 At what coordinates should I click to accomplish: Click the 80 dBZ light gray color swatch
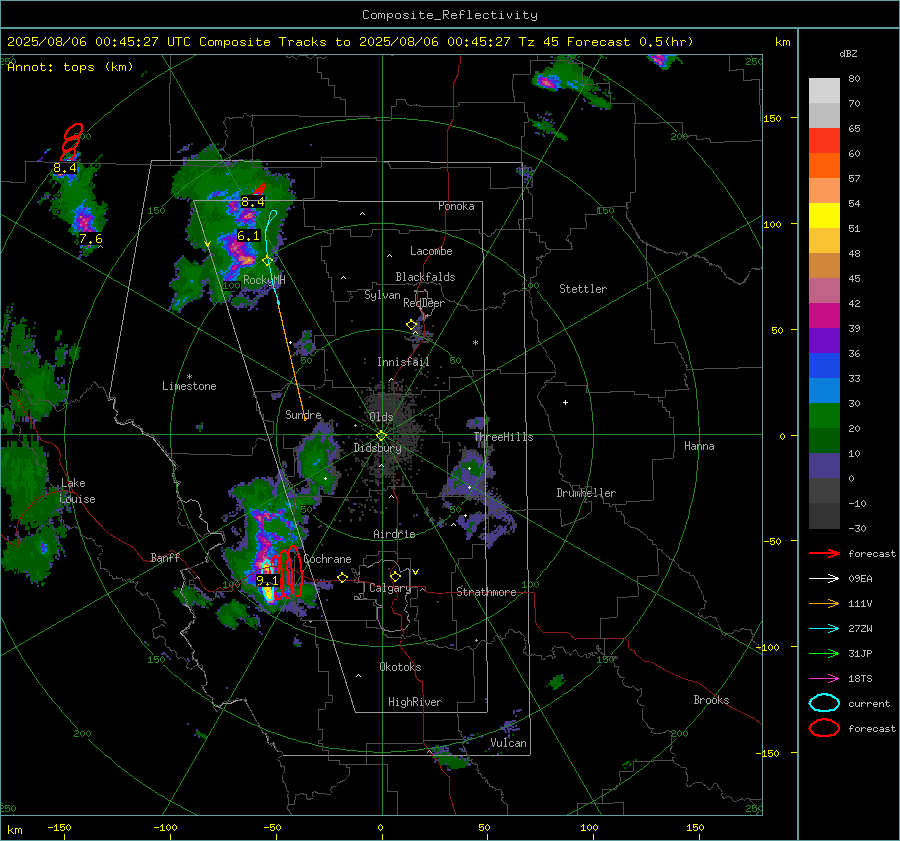click(x=824, y=90)
